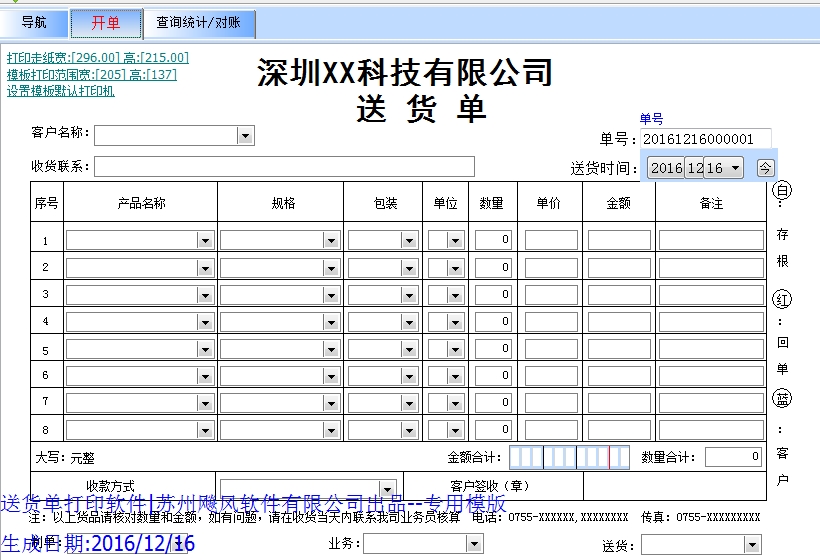Click the 备注 column header

pyautogui.click(x=711, y=203)
